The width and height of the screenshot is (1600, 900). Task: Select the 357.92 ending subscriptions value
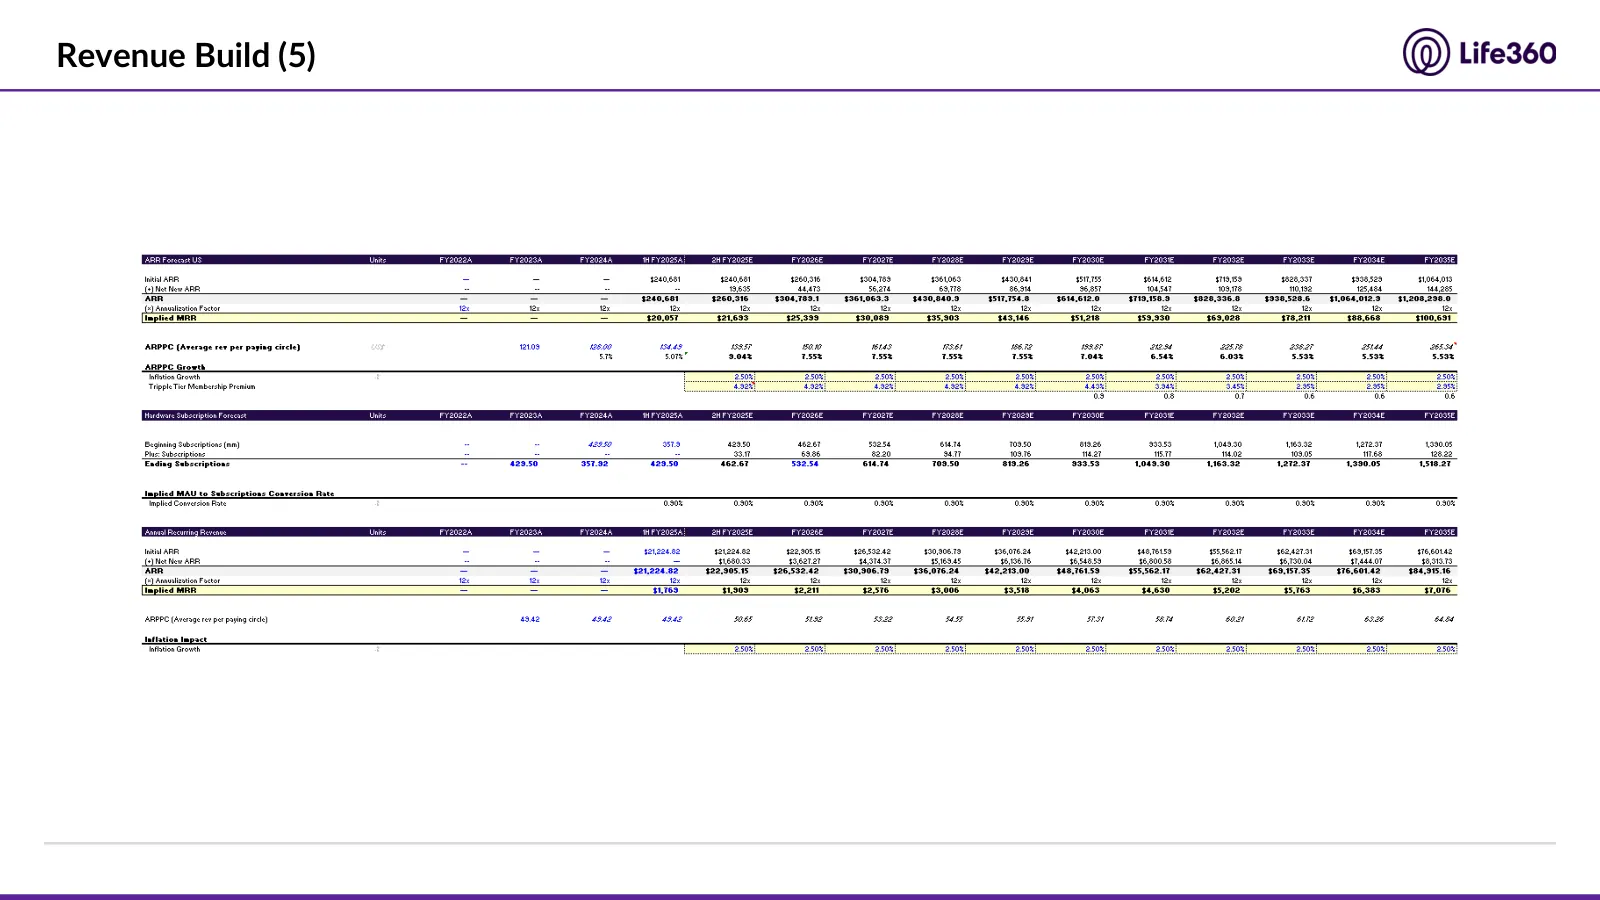[594, 464]
